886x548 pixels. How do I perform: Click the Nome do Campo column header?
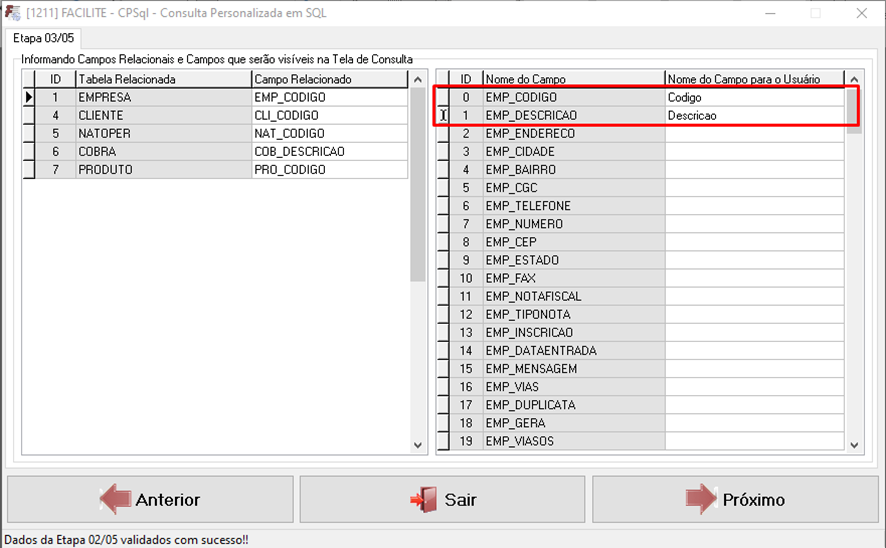click(573, 79)
